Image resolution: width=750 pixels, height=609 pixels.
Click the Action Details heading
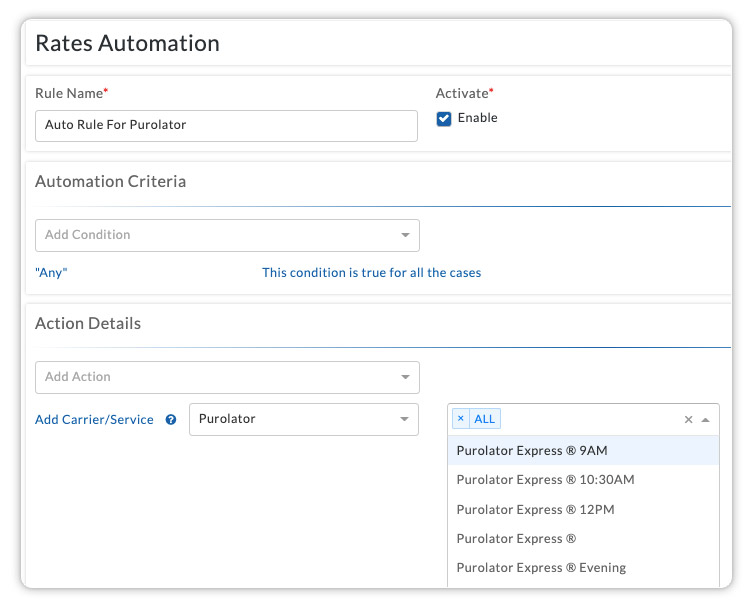88,323
